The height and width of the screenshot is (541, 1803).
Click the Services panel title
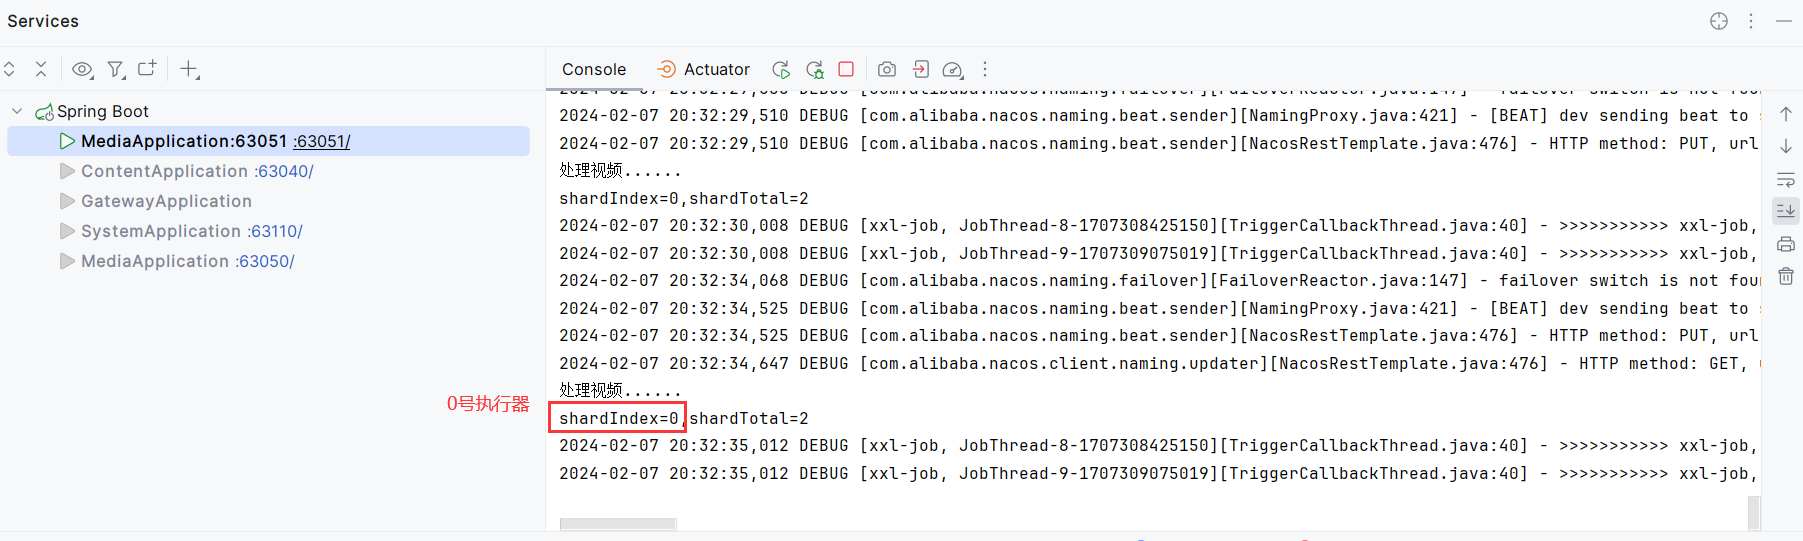click(43, 21)
